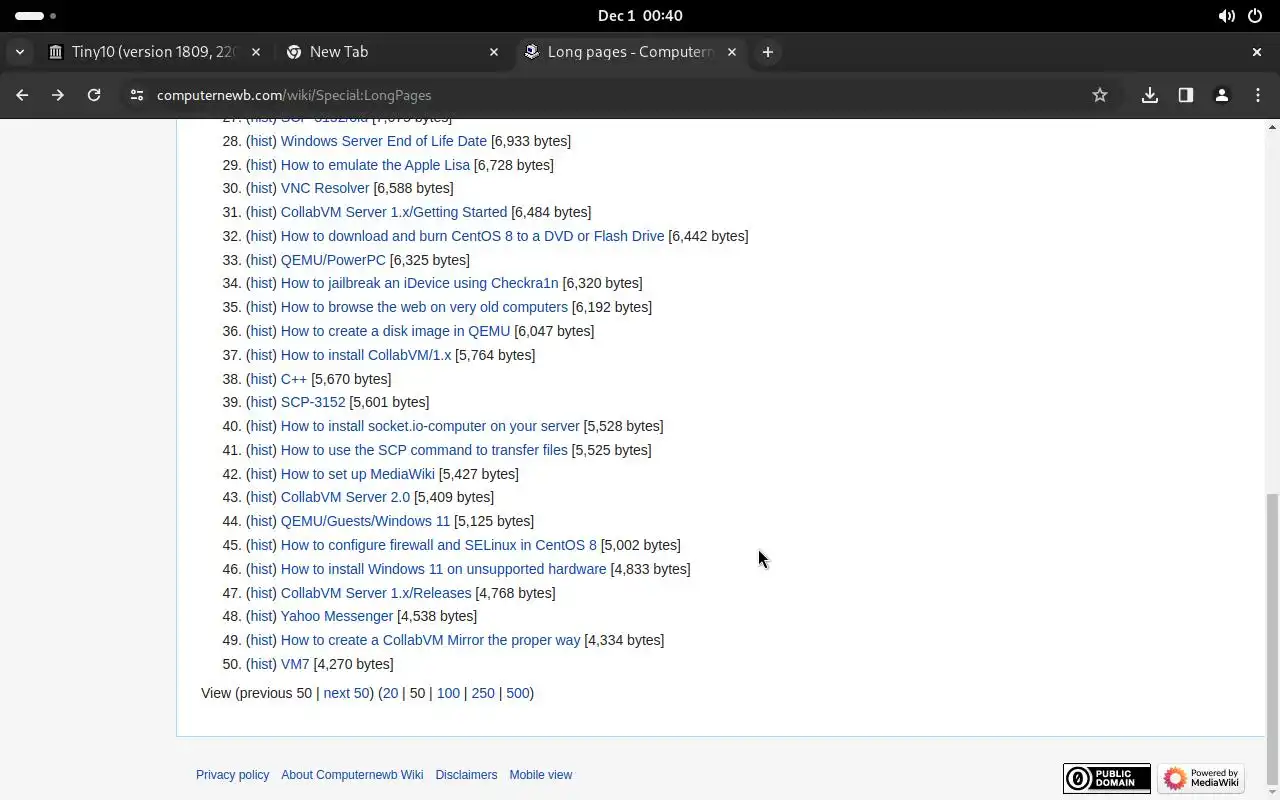Open CollabVM Server 1.x/Releases
This screenshot has height=800, width=1280.
(x=376, y=593)
